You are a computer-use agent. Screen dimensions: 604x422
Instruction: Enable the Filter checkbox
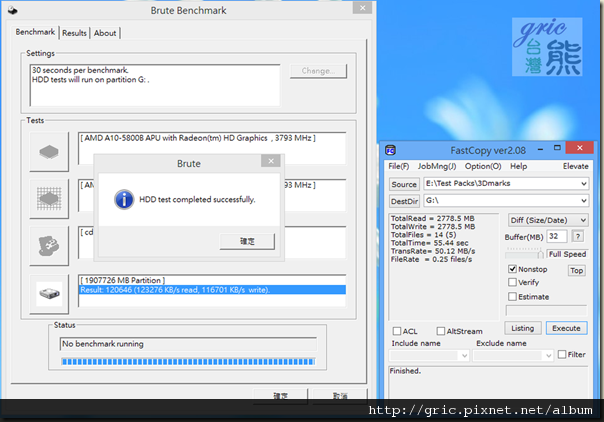562,354
